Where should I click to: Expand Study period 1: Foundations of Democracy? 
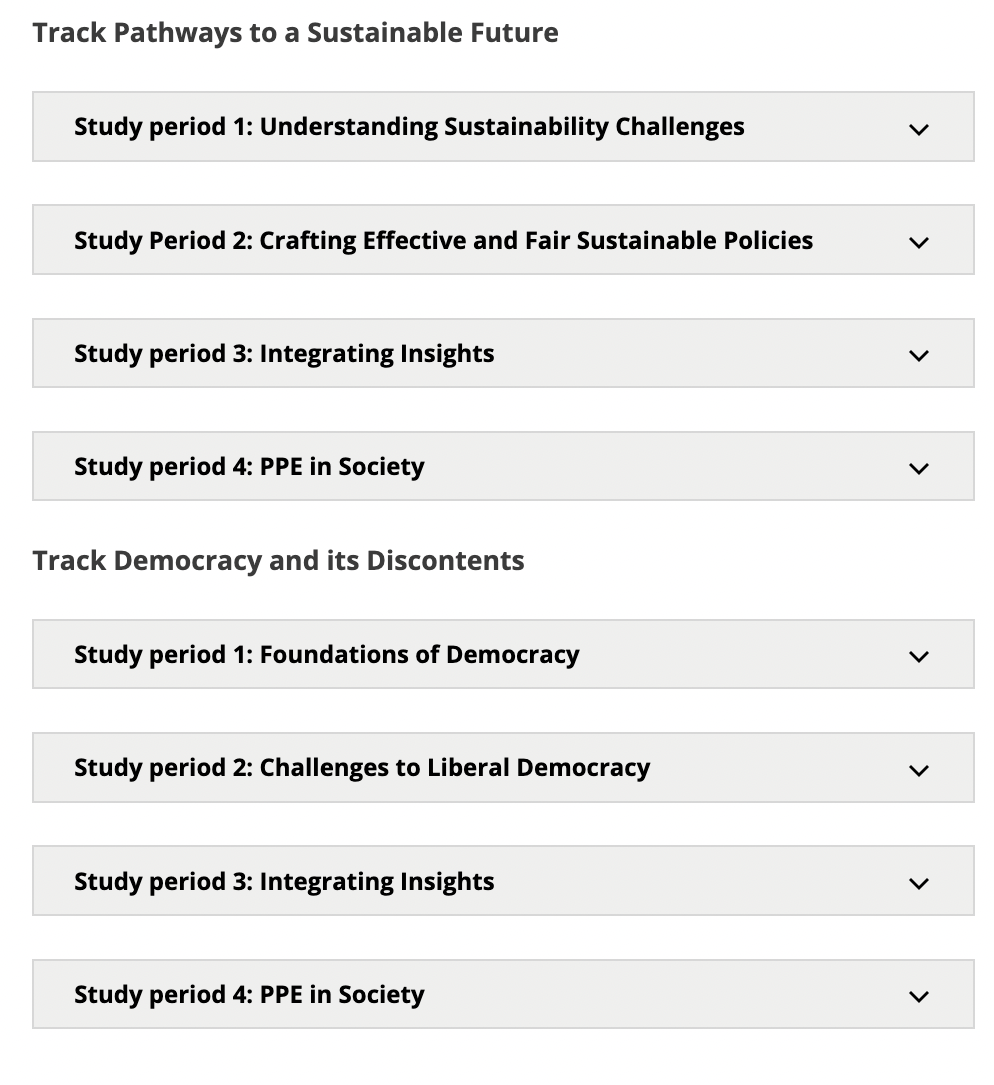(326, 654)
